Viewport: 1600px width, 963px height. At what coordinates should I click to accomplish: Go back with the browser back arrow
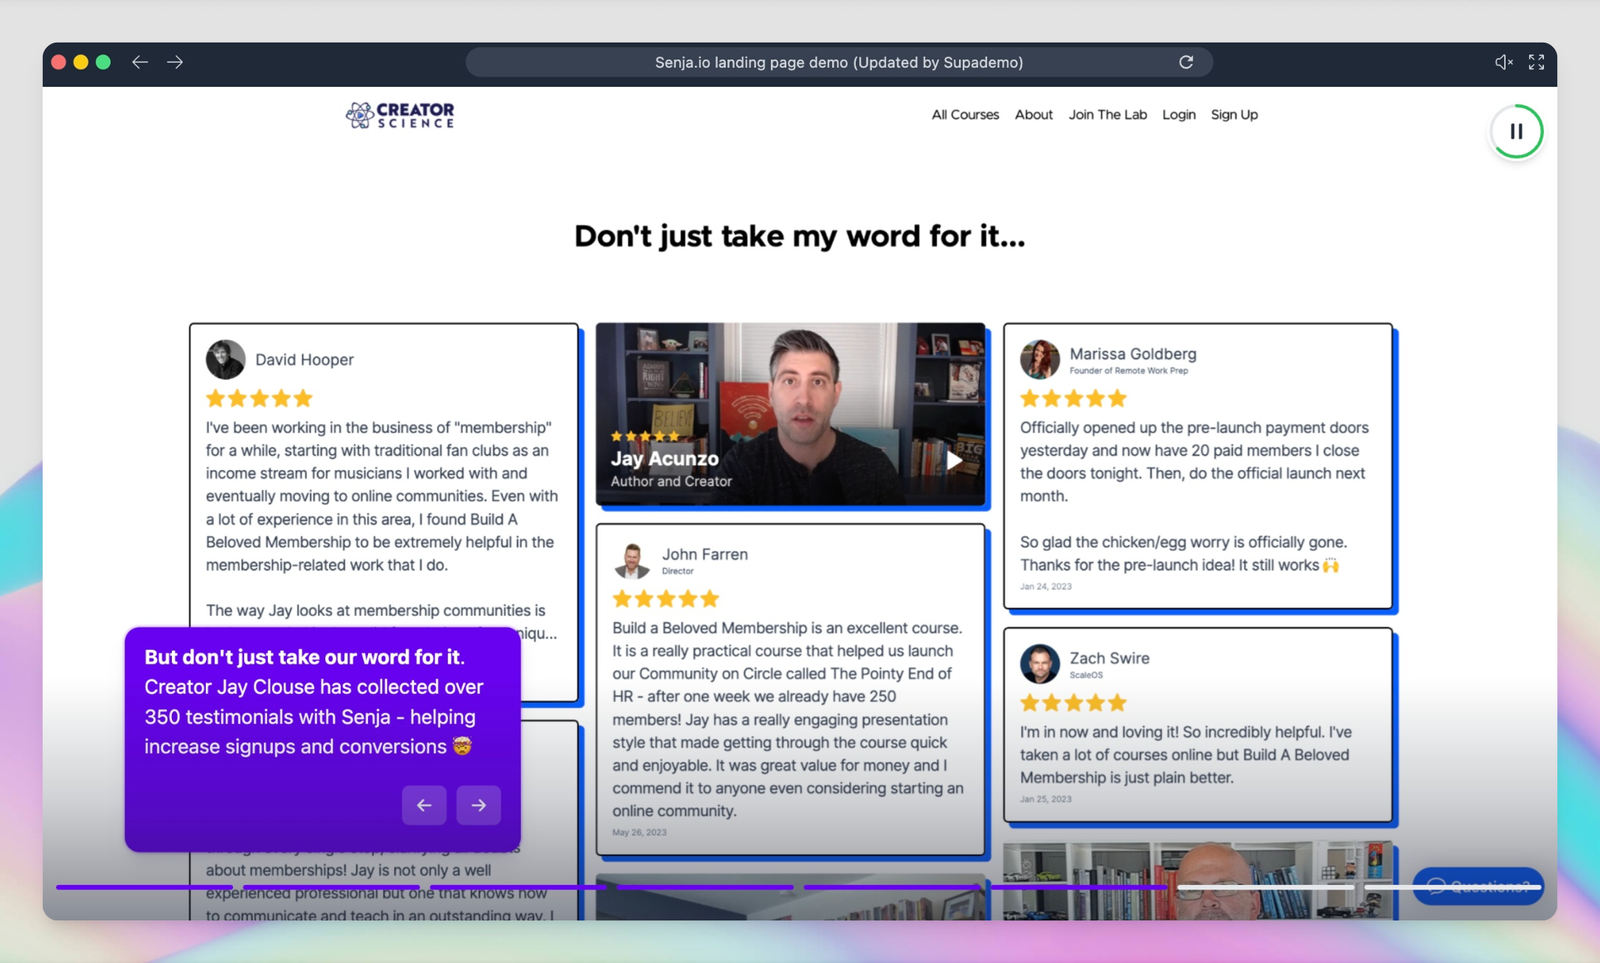tap(140, 62)
